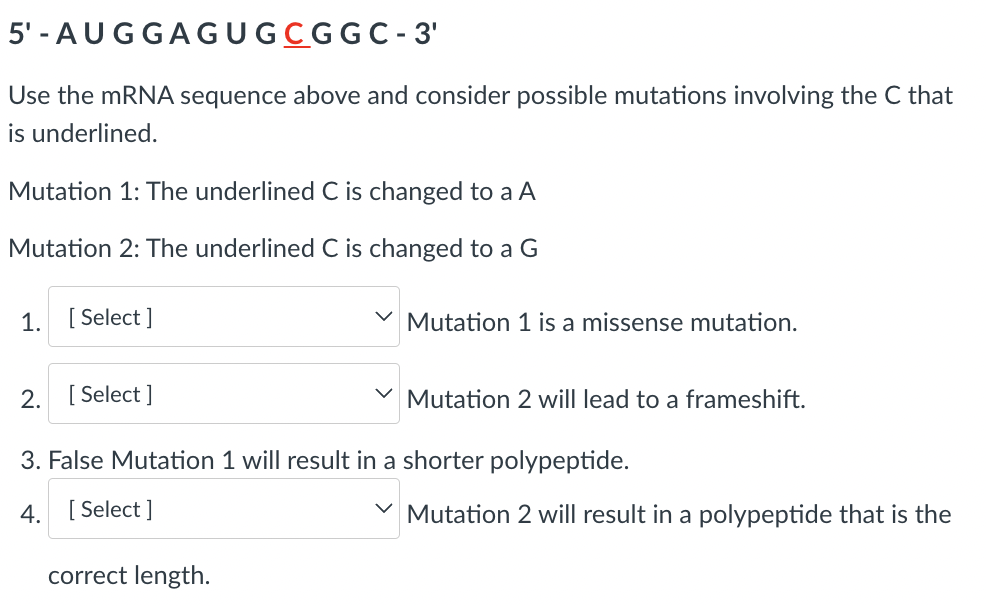Open the dropdown for question 2
The height and width of the screenshot is (606, 986).
(223, 393)
